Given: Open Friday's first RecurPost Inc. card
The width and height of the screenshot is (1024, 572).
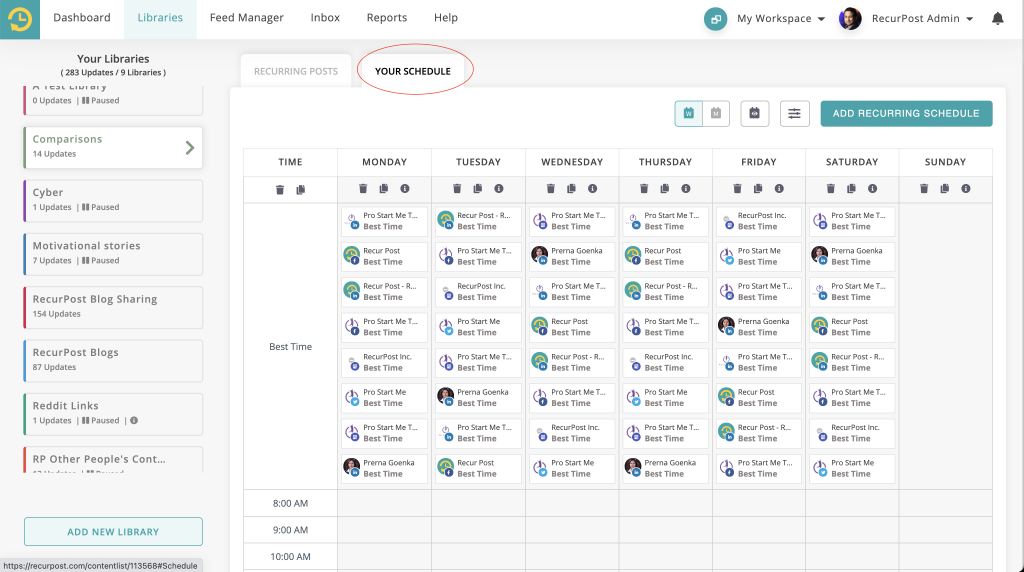Looking at the screenshot, I should (x=759, y=221).
